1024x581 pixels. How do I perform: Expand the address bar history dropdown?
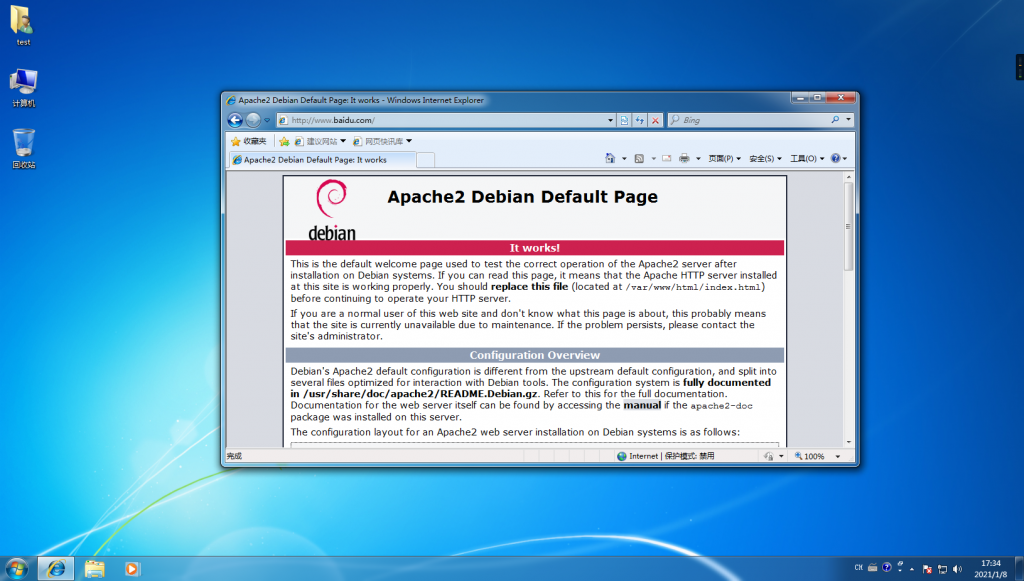click(611, 120)
